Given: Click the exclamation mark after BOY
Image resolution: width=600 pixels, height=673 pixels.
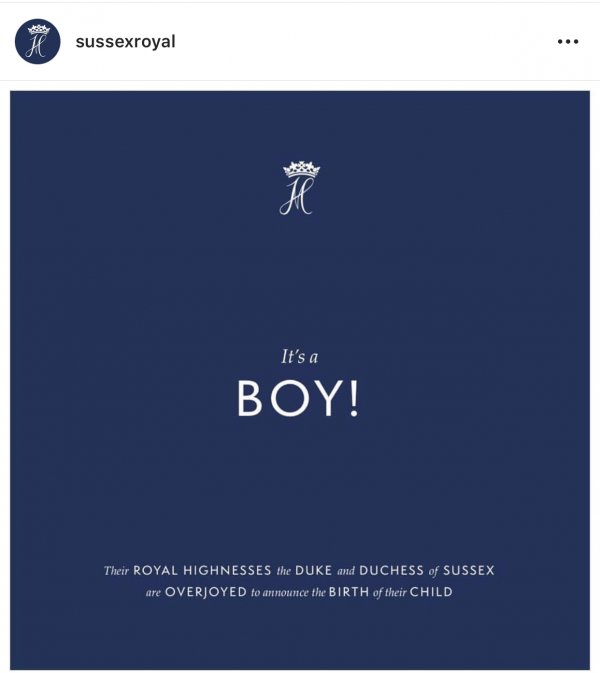Looking at the screenshot, I should pyautogui.click(x=354, y=398).
